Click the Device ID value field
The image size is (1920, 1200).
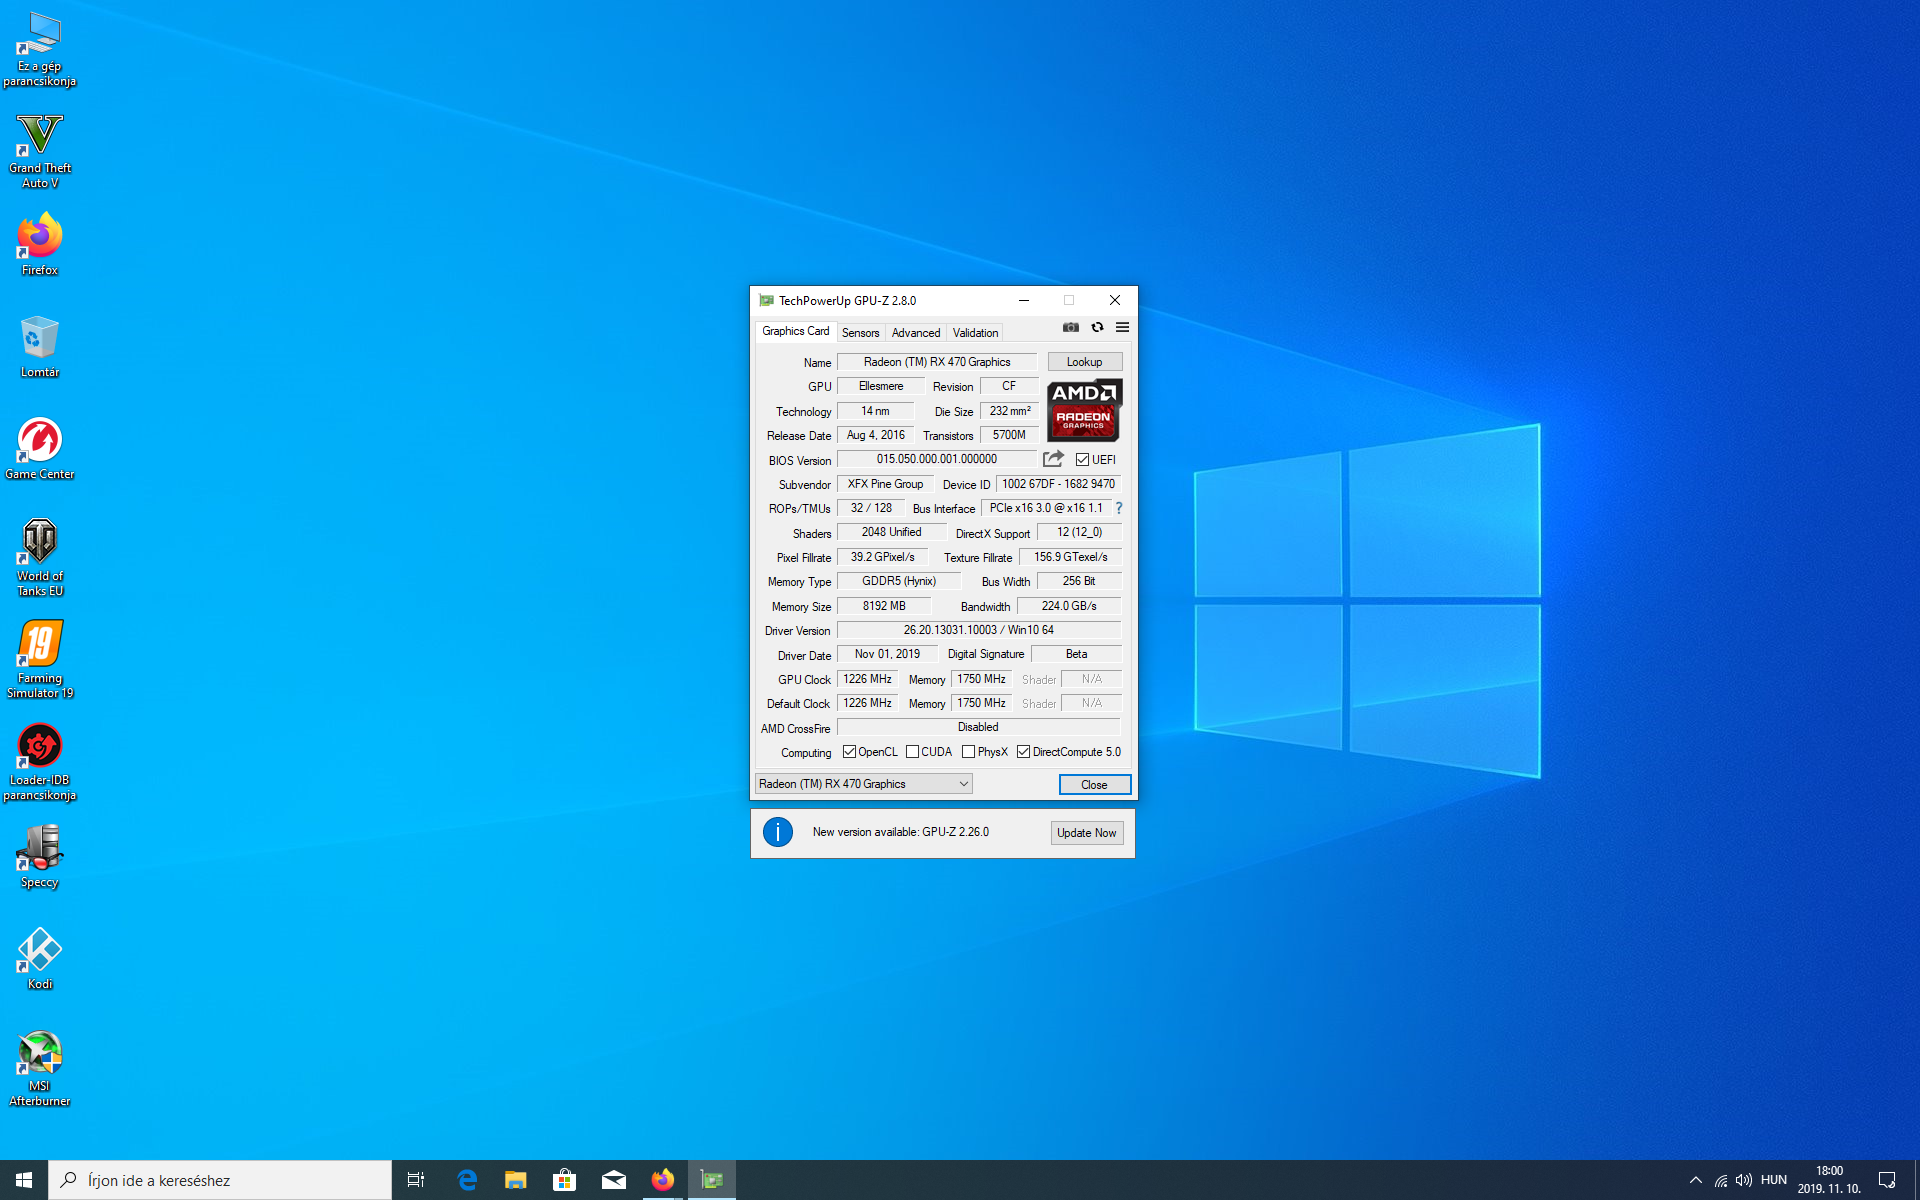[x=1058, y=484]
